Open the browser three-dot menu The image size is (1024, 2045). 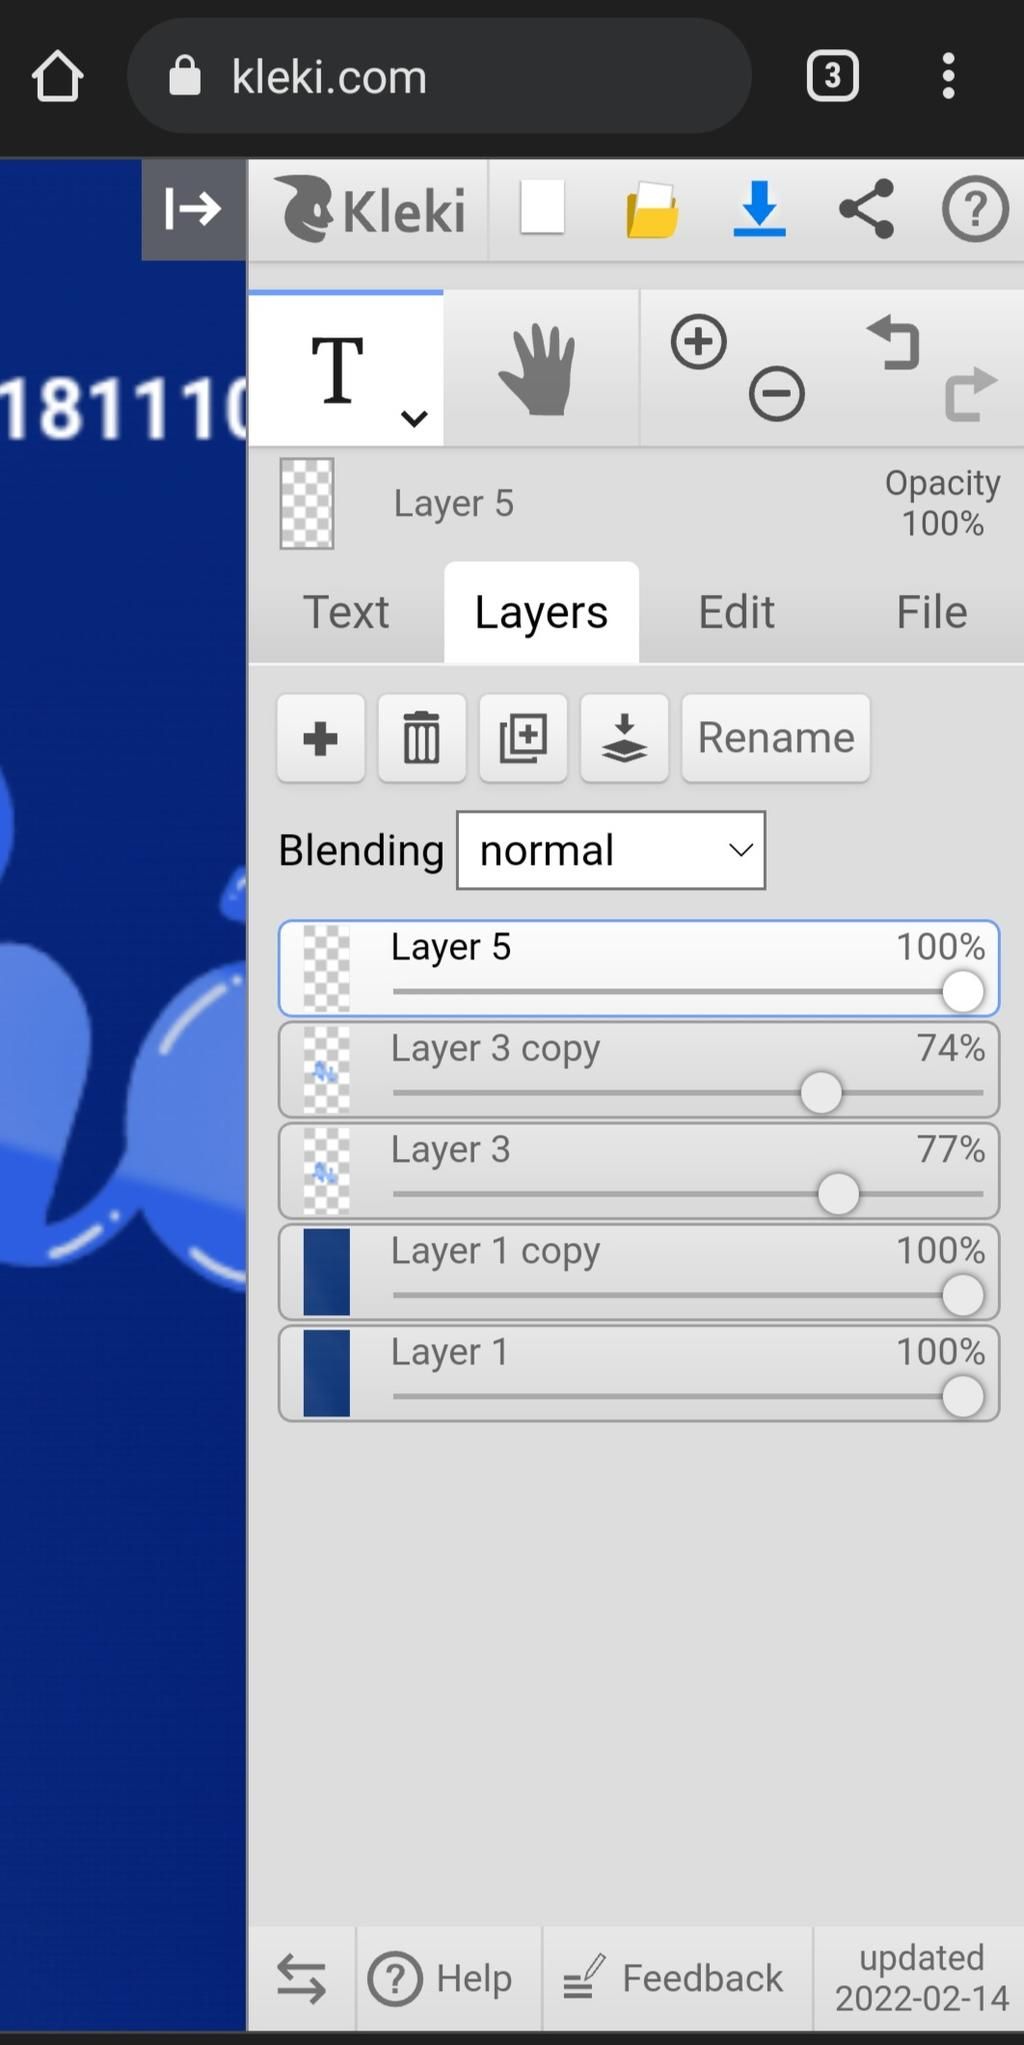coord(948,76)
